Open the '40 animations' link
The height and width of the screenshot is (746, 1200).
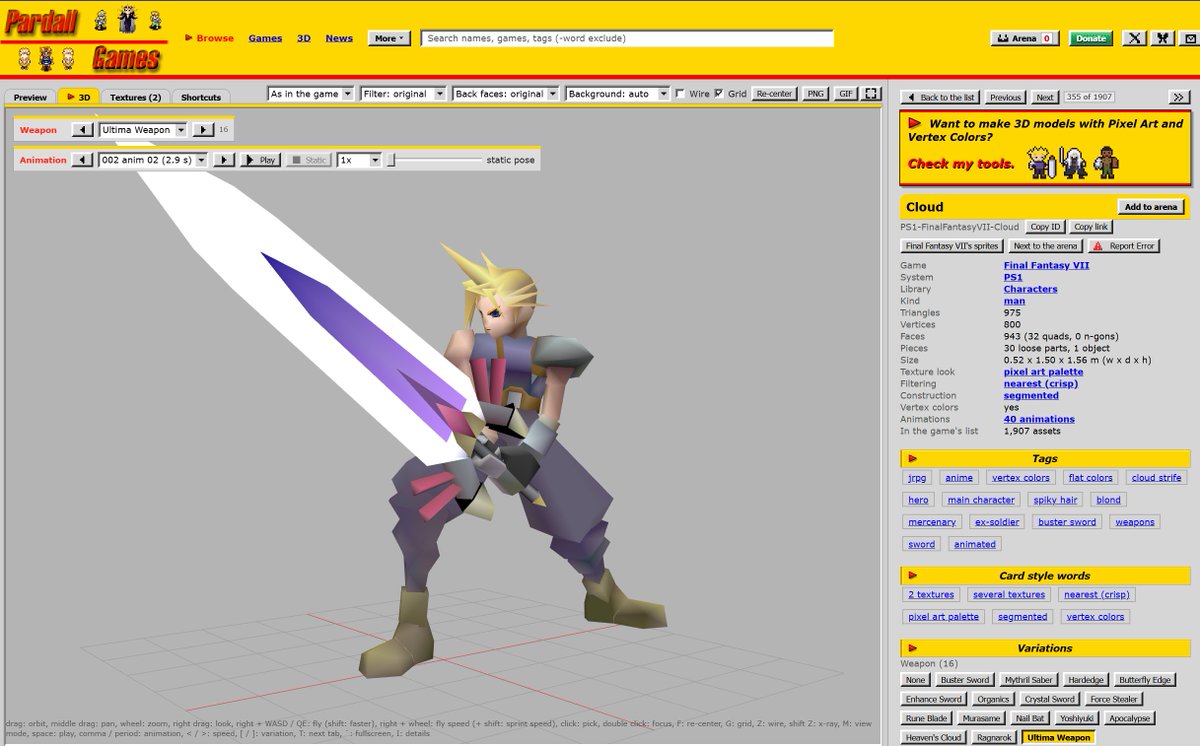[1039, 419]
